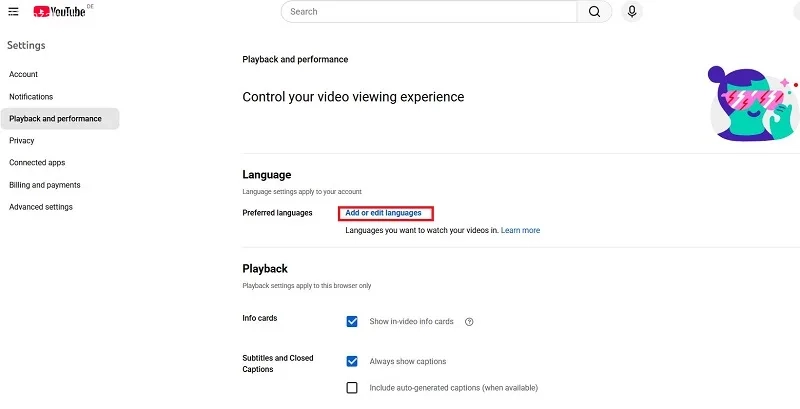Go to Notifications settings
The image size is (800, 409).
click(31, 96)
